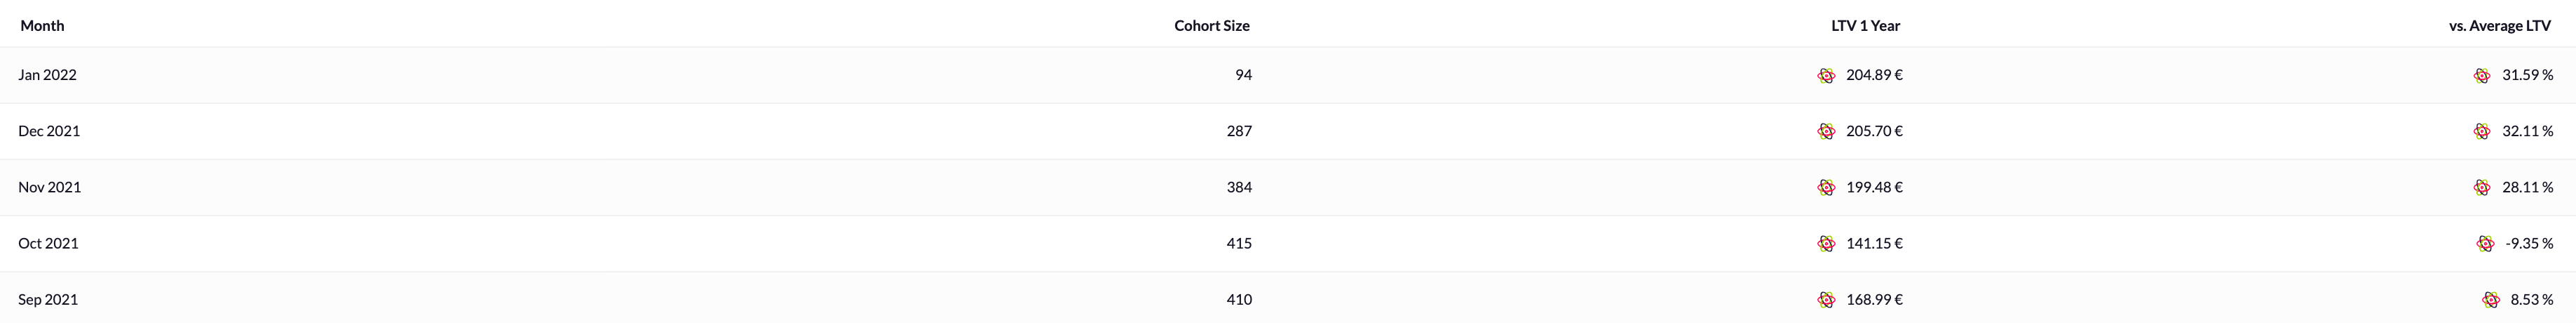Click the LTV 1 Year column header
2576x323 pixels.
tap(1865, 25)
